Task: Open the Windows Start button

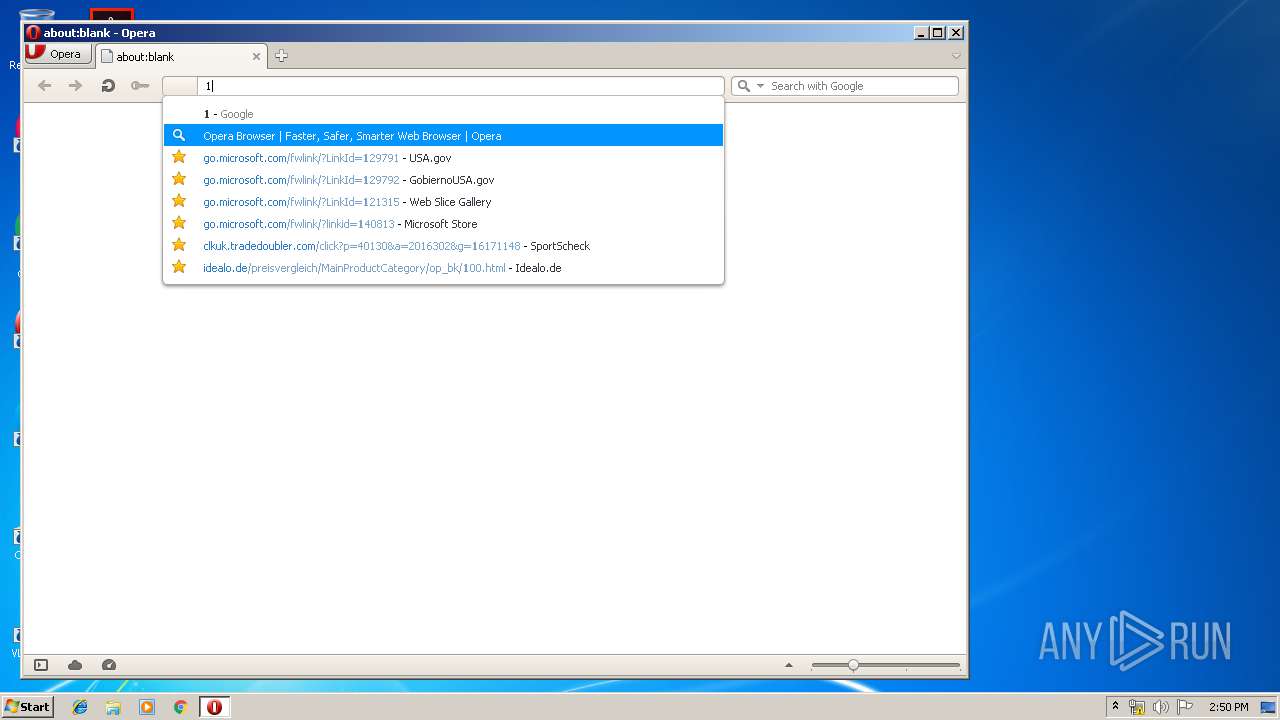Action: click(27, 707)
